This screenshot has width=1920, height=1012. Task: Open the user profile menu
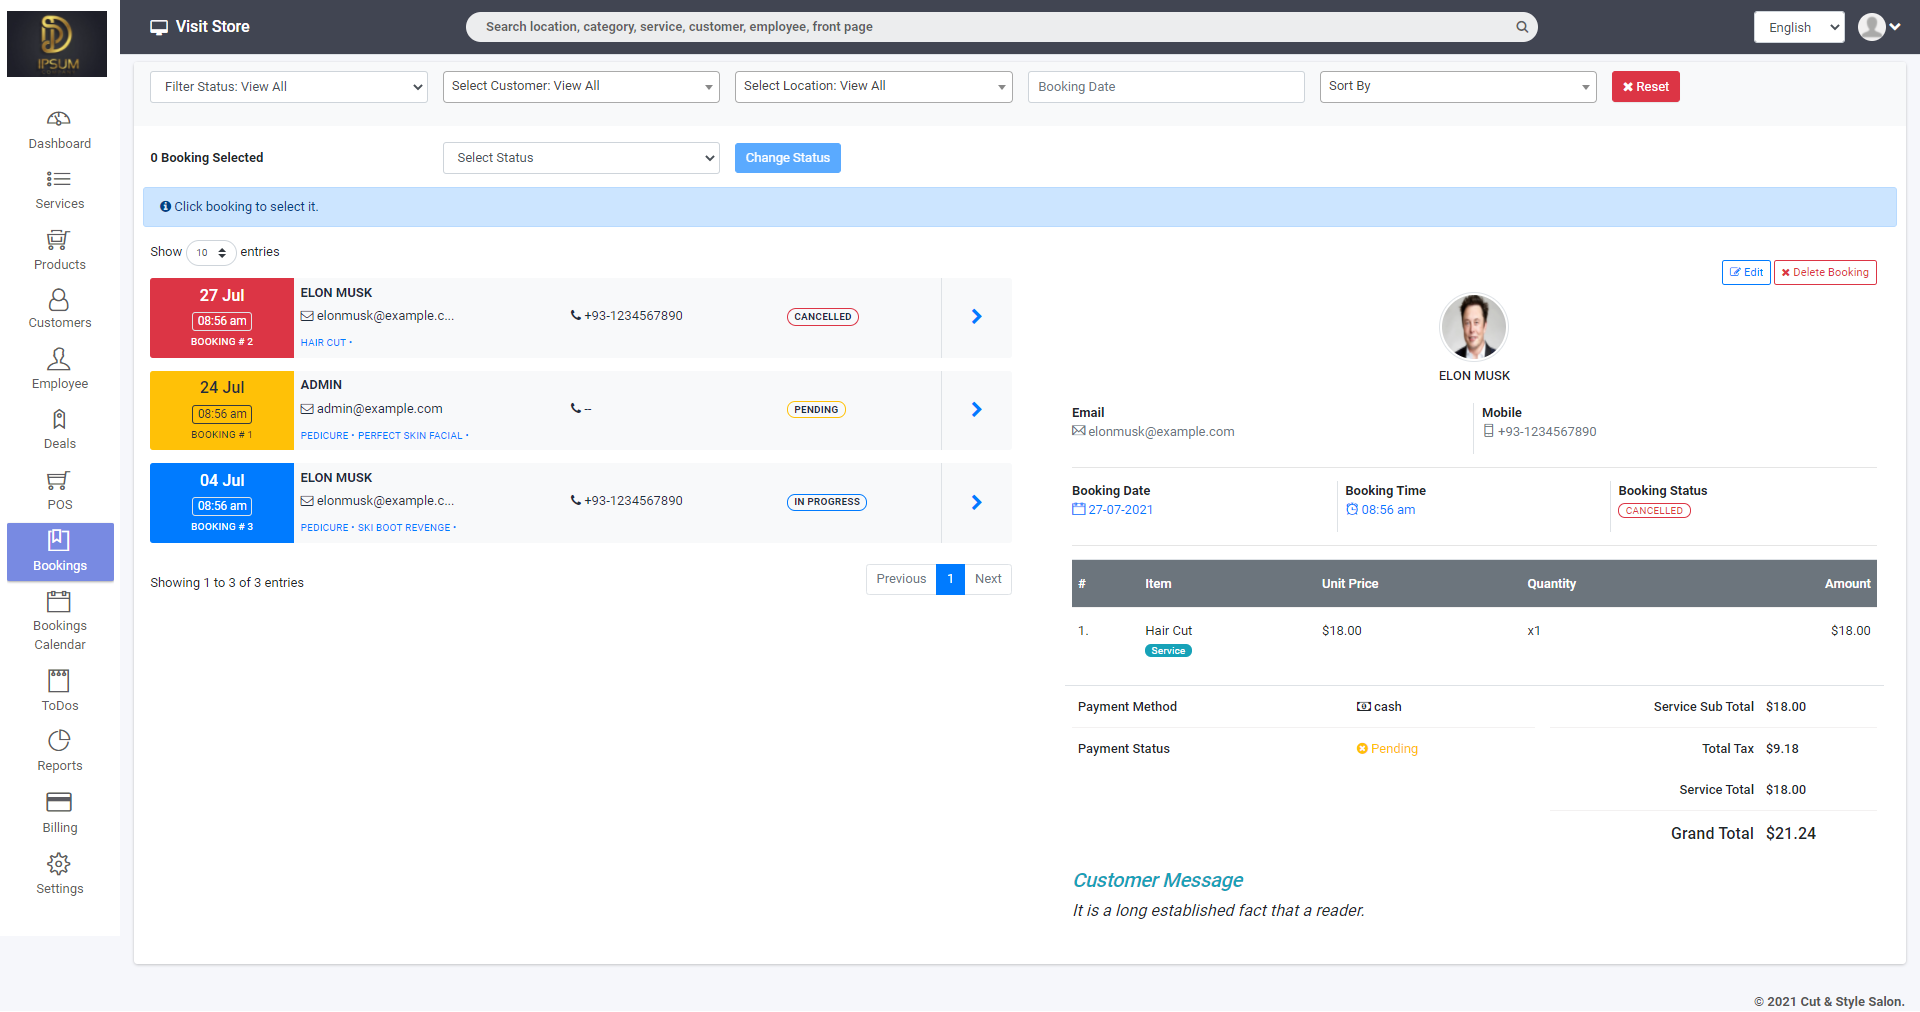tap(1875, 27)
